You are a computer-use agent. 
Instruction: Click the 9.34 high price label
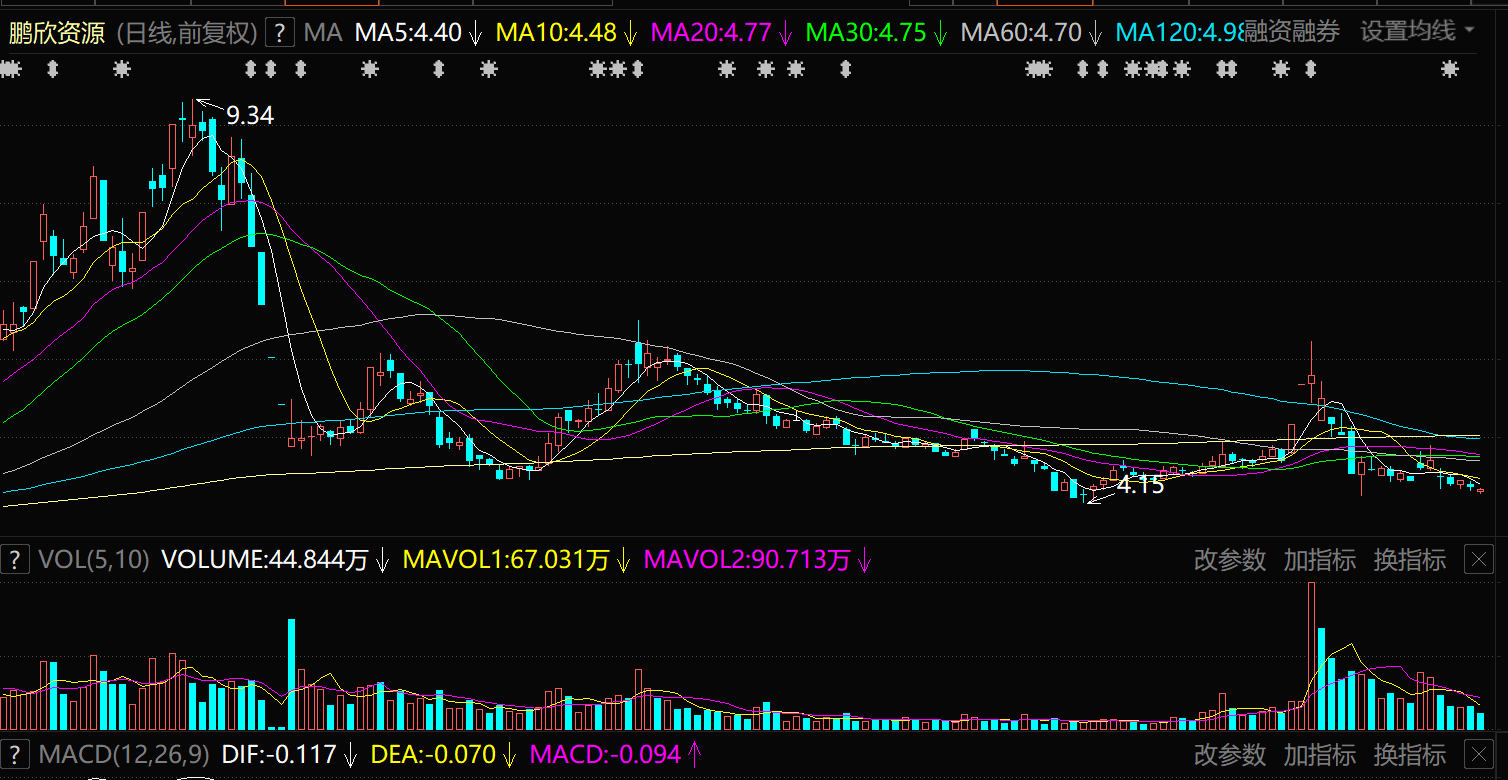tap(249, 116)
